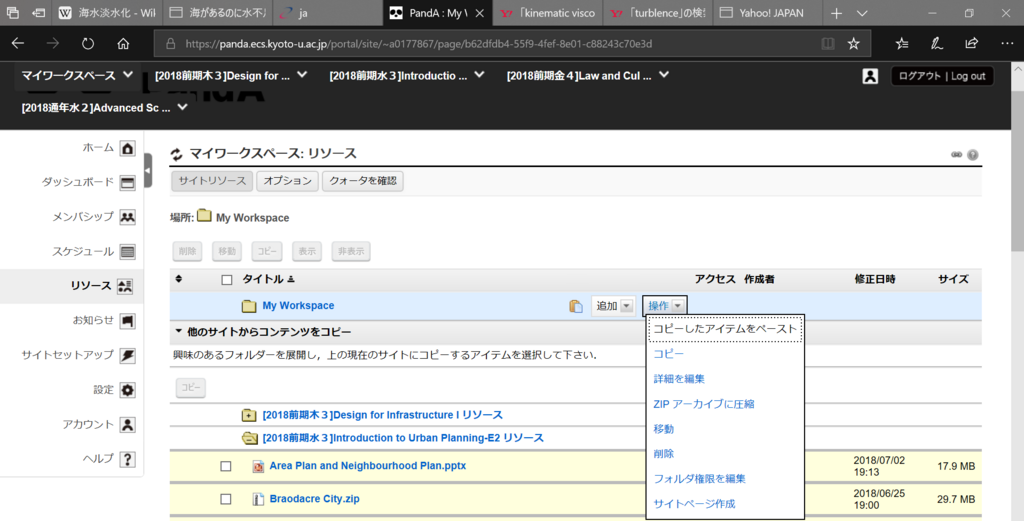1024x521 pixels.
Task: Add page to favorites with star icon
Action: coord(853,44)
